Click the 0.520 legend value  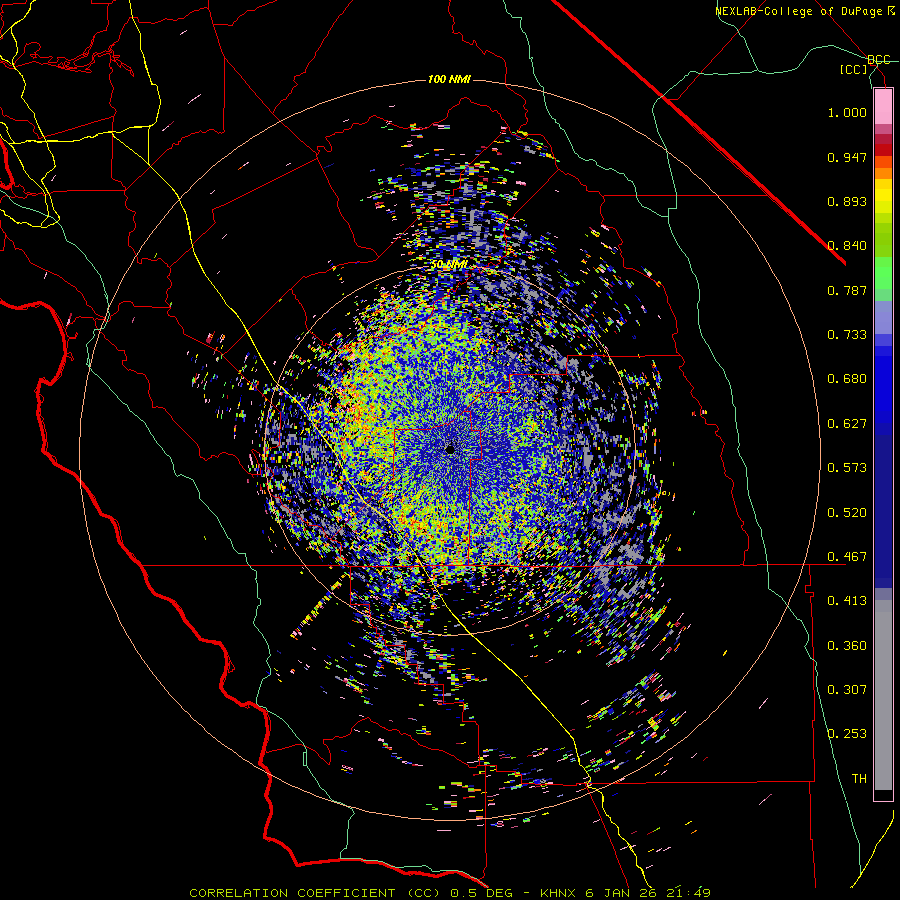click(847, 513)
